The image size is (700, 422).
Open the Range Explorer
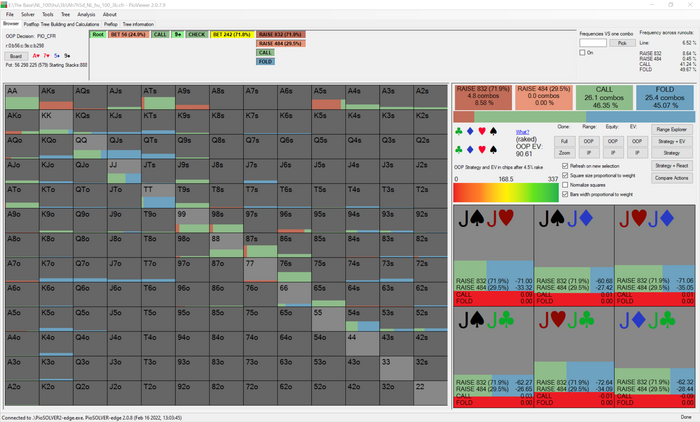(671, 130)
